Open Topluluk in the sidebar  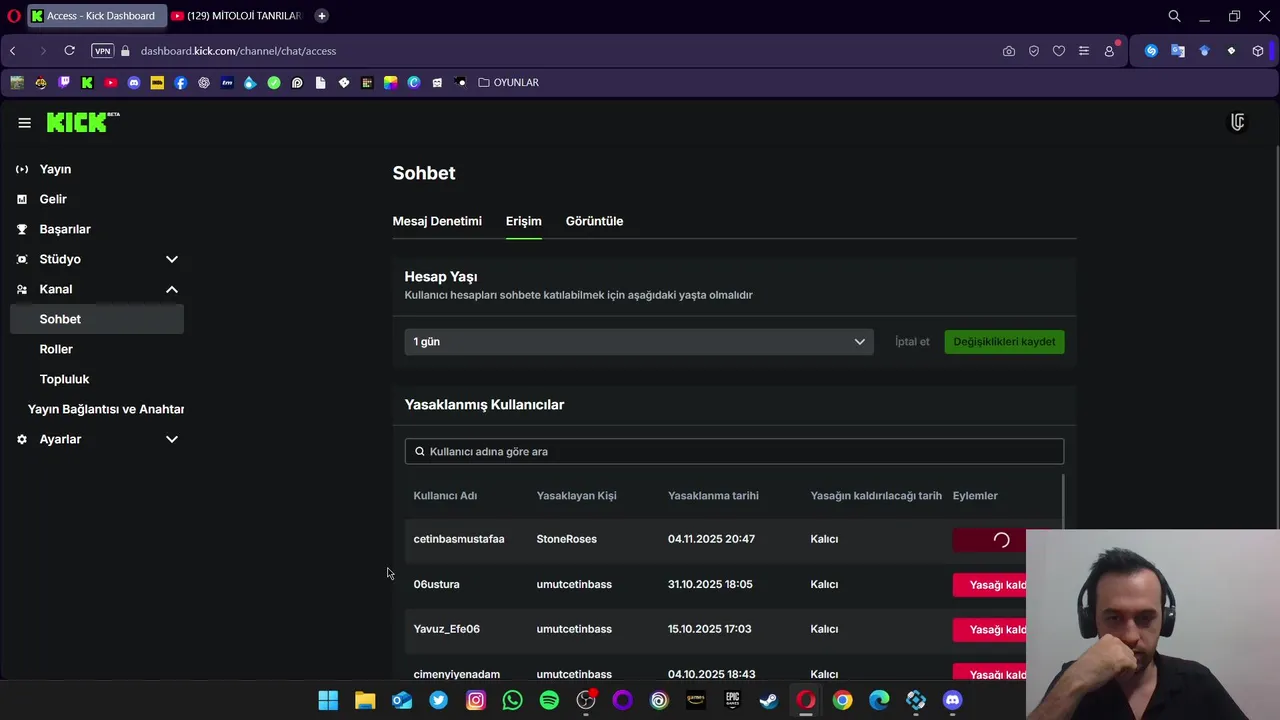coord(64,379)
